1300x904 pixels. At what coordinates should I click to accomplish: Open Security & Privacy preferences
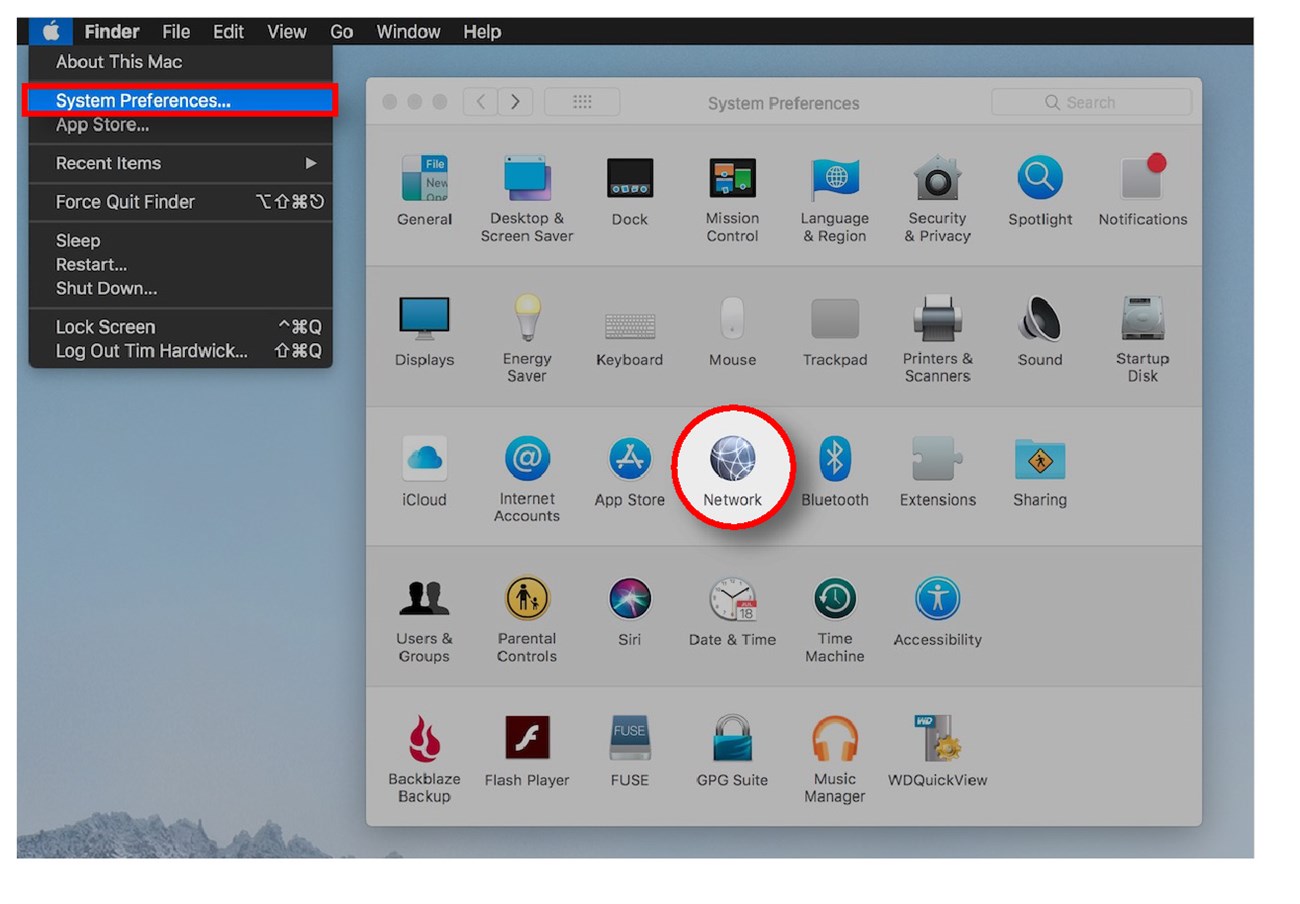(x=938, y=199)
